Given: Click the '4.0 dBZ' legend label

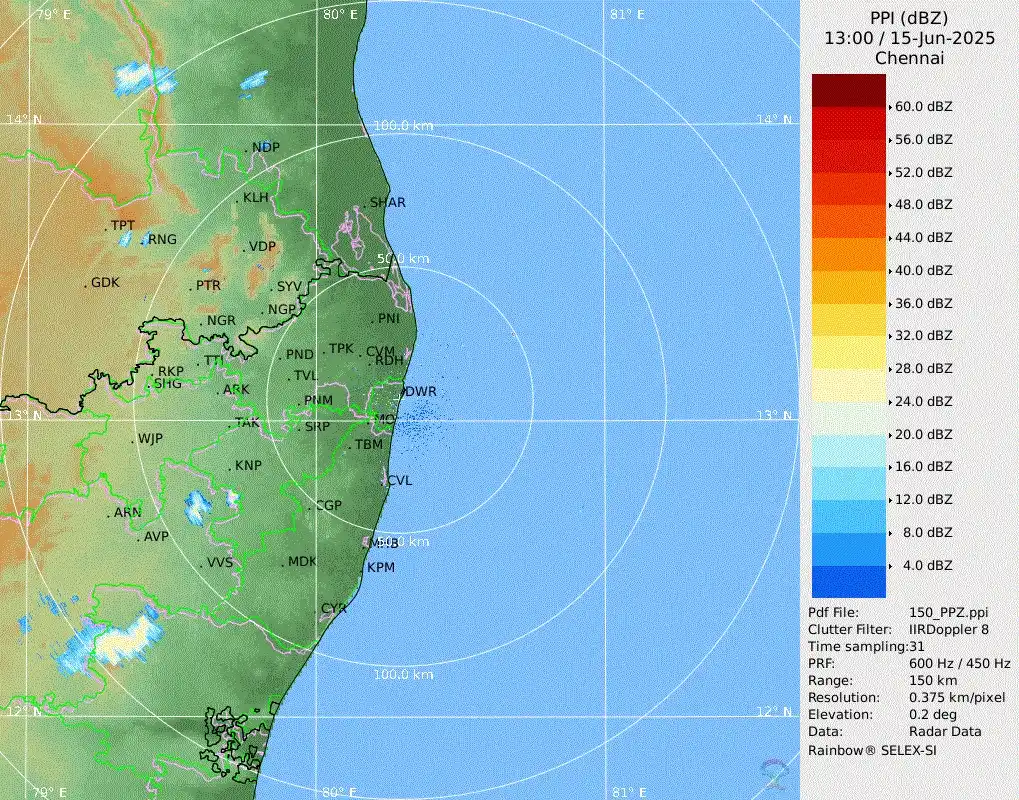Looking at the screenshot, I should tap(927, 565).
